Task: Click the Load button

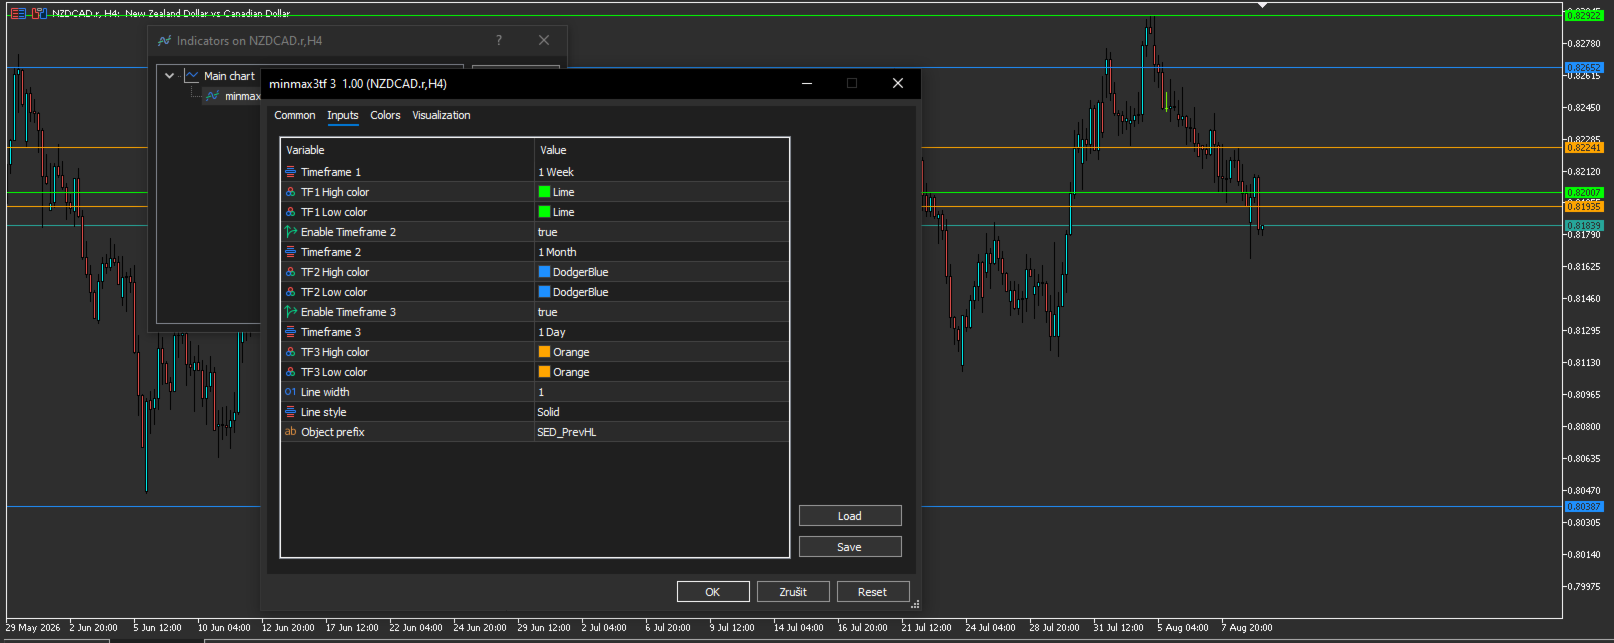Action: point(850,516)
